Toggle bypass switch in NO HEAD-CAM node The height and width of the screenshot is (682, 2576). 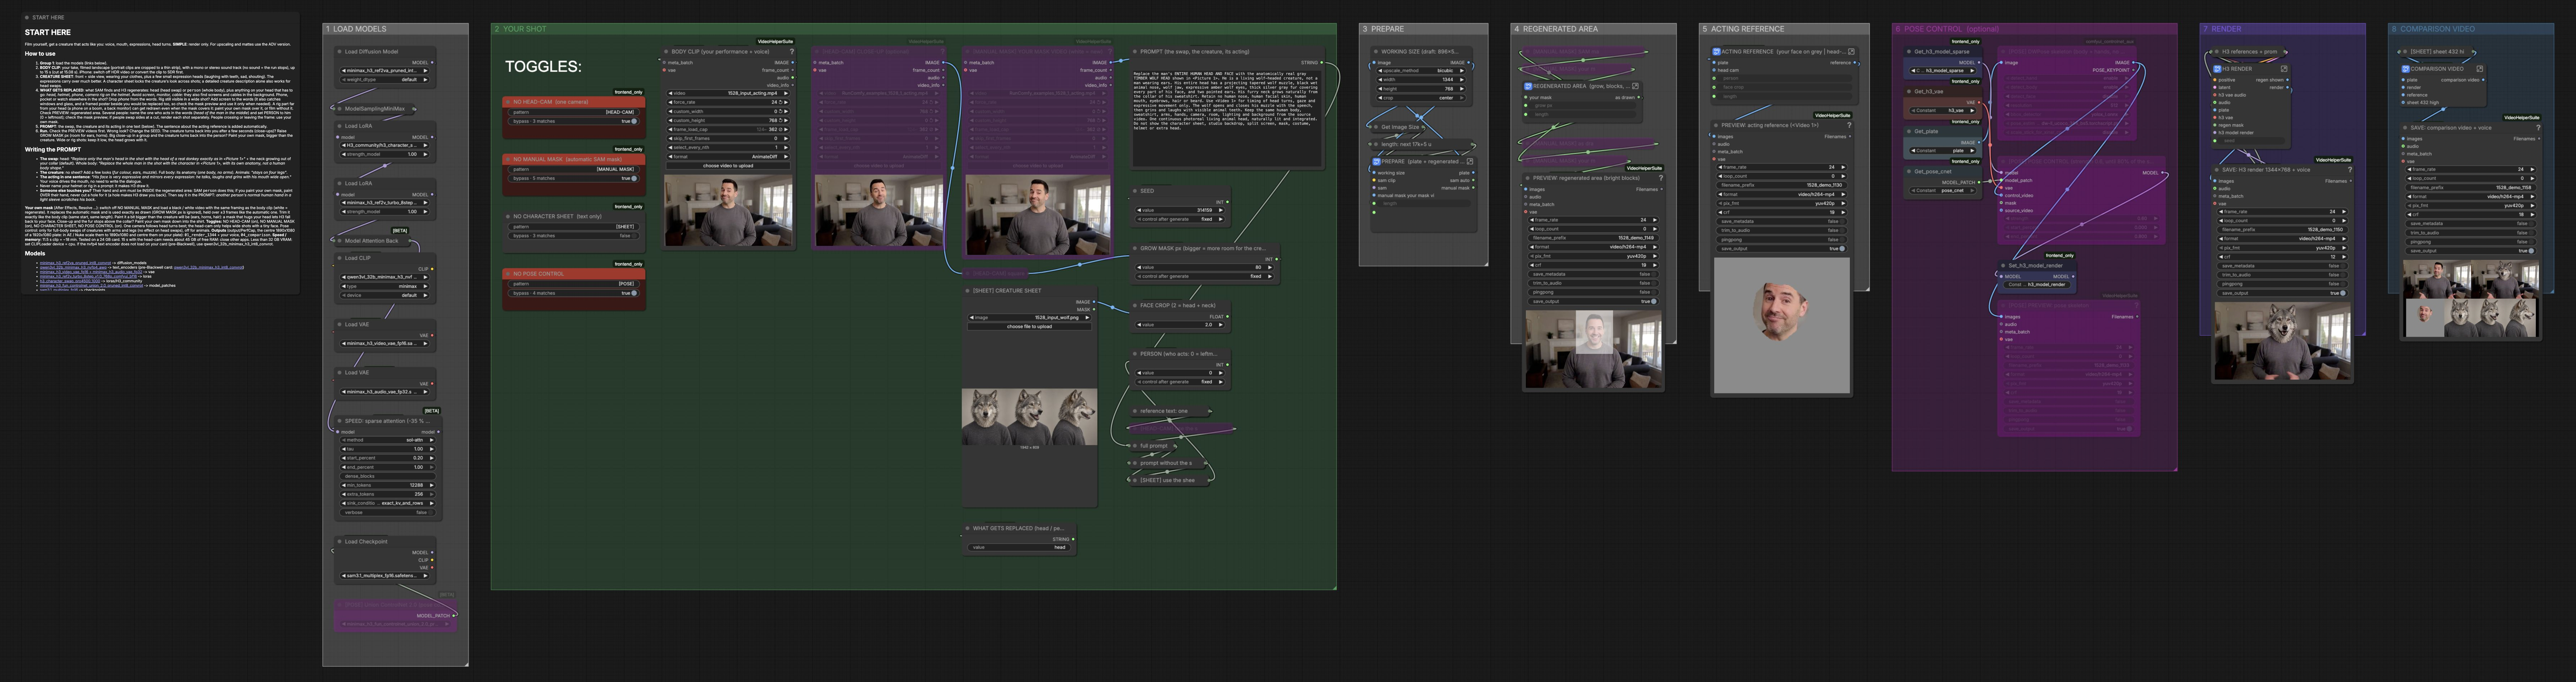[634, 121]
